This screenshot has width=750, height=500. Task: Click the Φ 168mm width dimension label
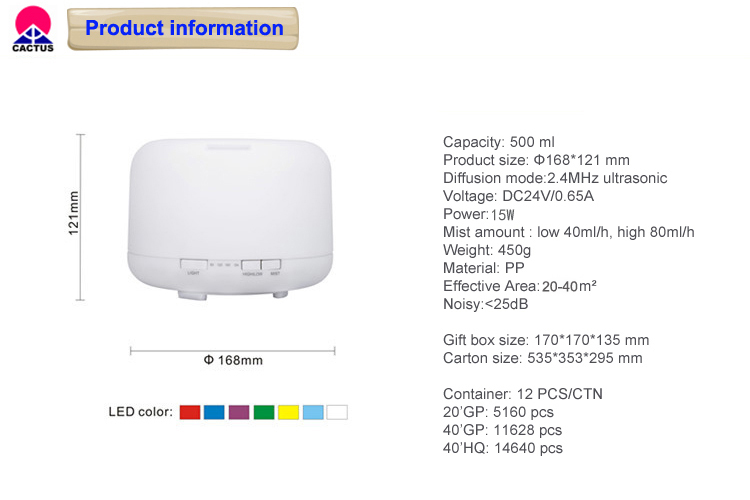(x=232, y=360)
